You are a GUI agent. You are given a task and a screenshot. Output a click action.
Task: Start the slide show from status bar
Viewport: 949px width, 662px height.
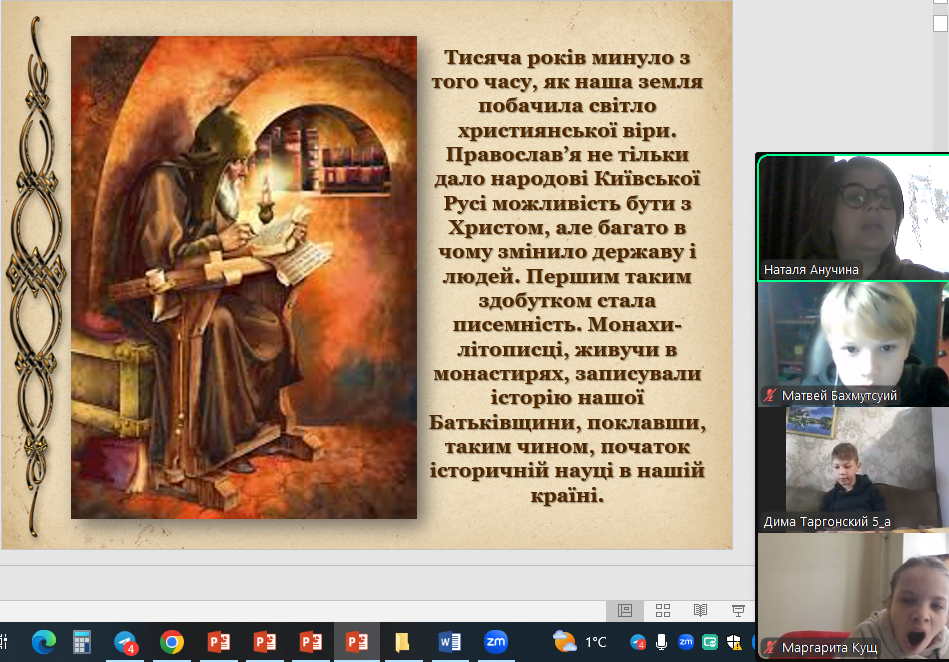[x=738, y=611]
